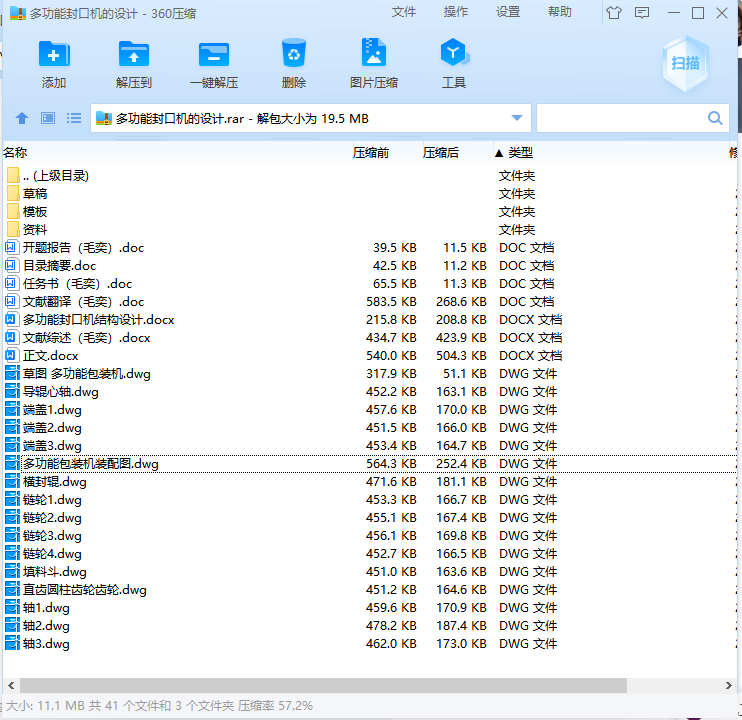742x720 pixels.
Task: Switch to icon view mode
Action: pyautogui.click(x=48, y=118)
